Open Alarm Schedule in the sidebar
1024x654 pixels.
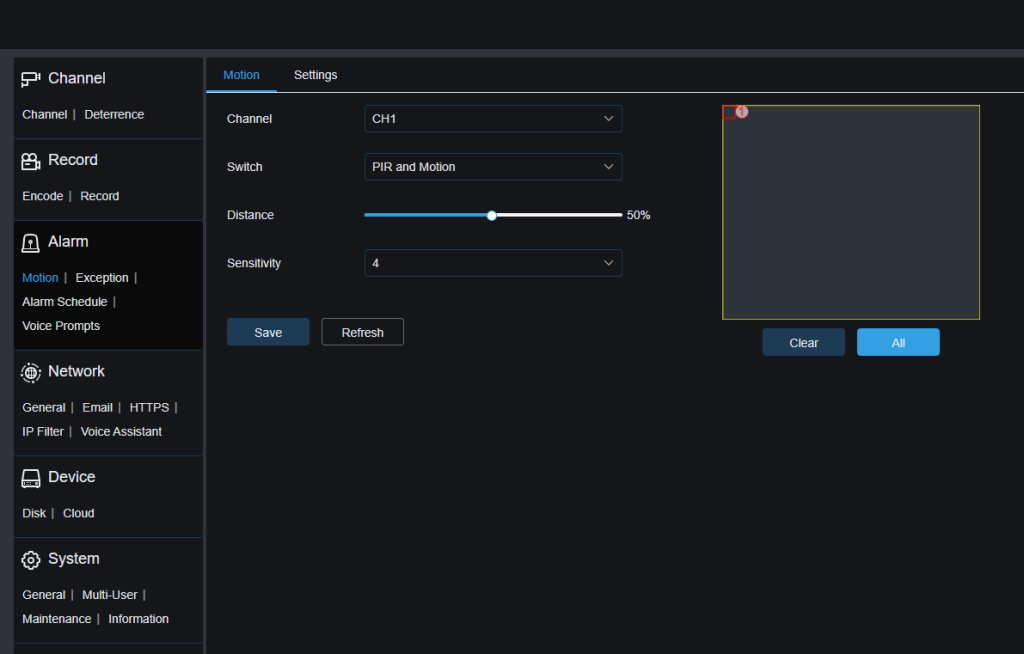[64, 302]
